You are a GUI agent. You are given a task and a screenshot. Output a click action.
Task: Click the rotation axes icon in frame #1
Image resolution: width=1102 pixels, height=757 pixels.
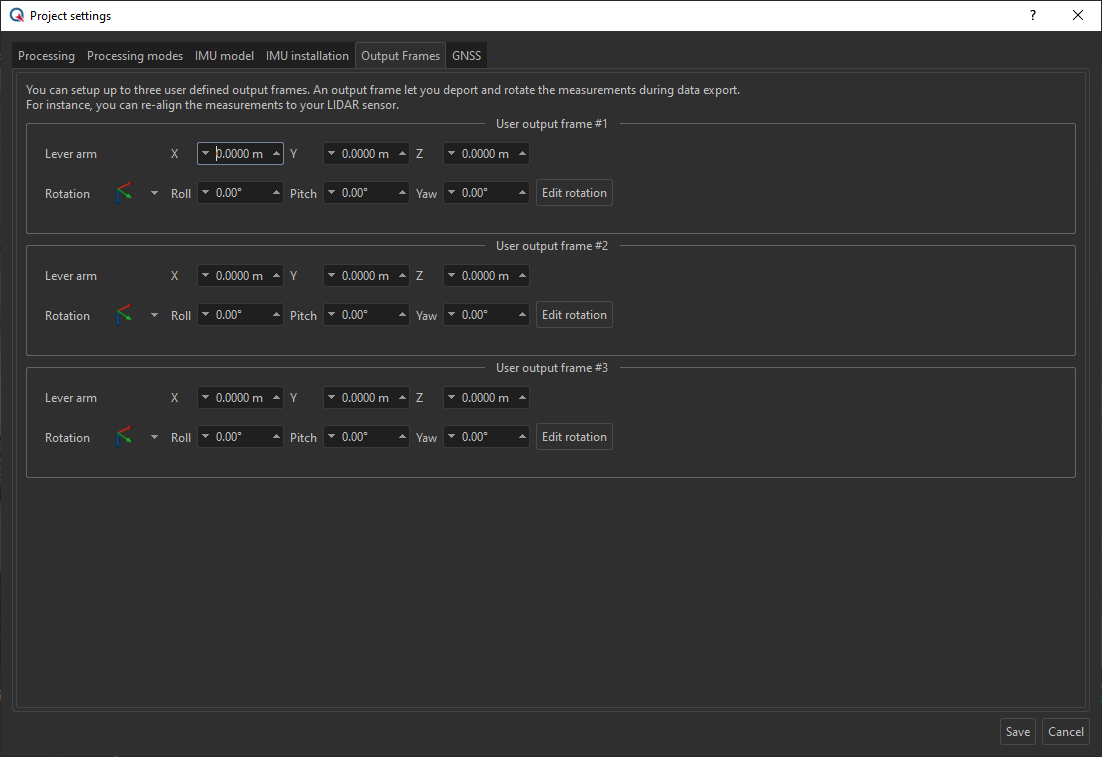(x=124, y=193)
